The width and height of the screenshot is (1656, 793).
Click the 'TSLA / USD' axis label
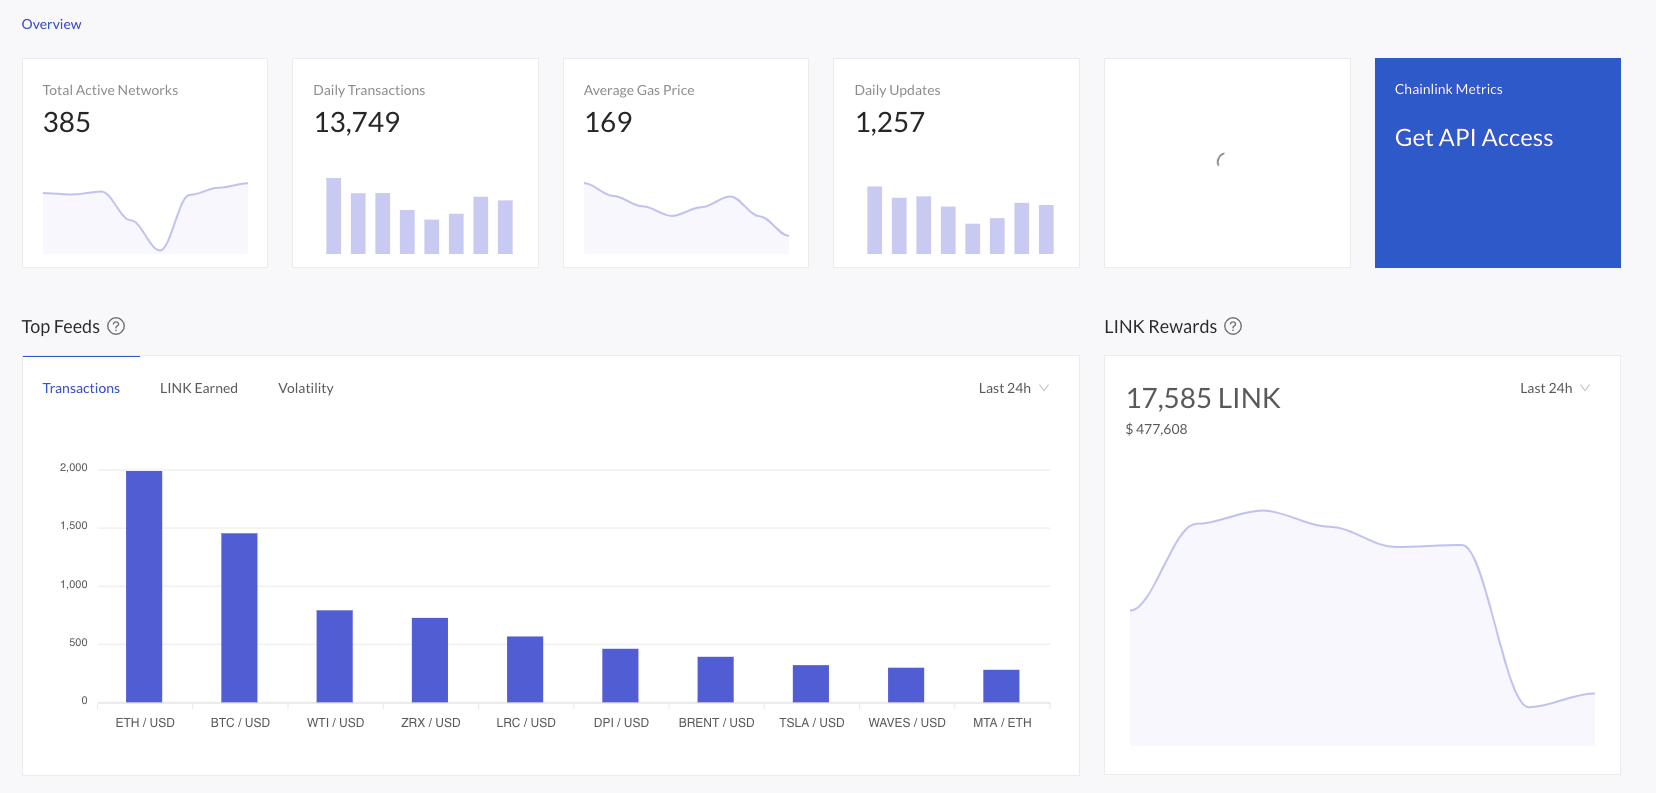click(x=812, y=723)
